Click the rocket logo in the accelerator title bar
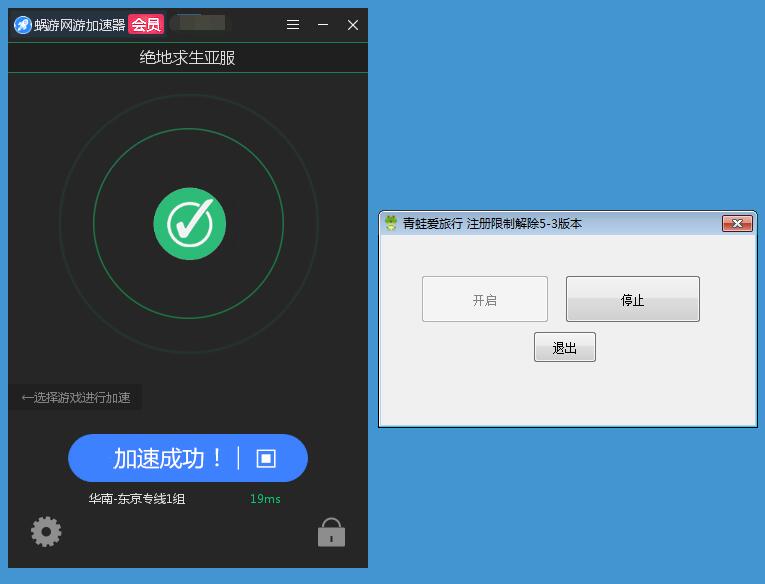Screen dimensions: 765x584 (22, 25)
